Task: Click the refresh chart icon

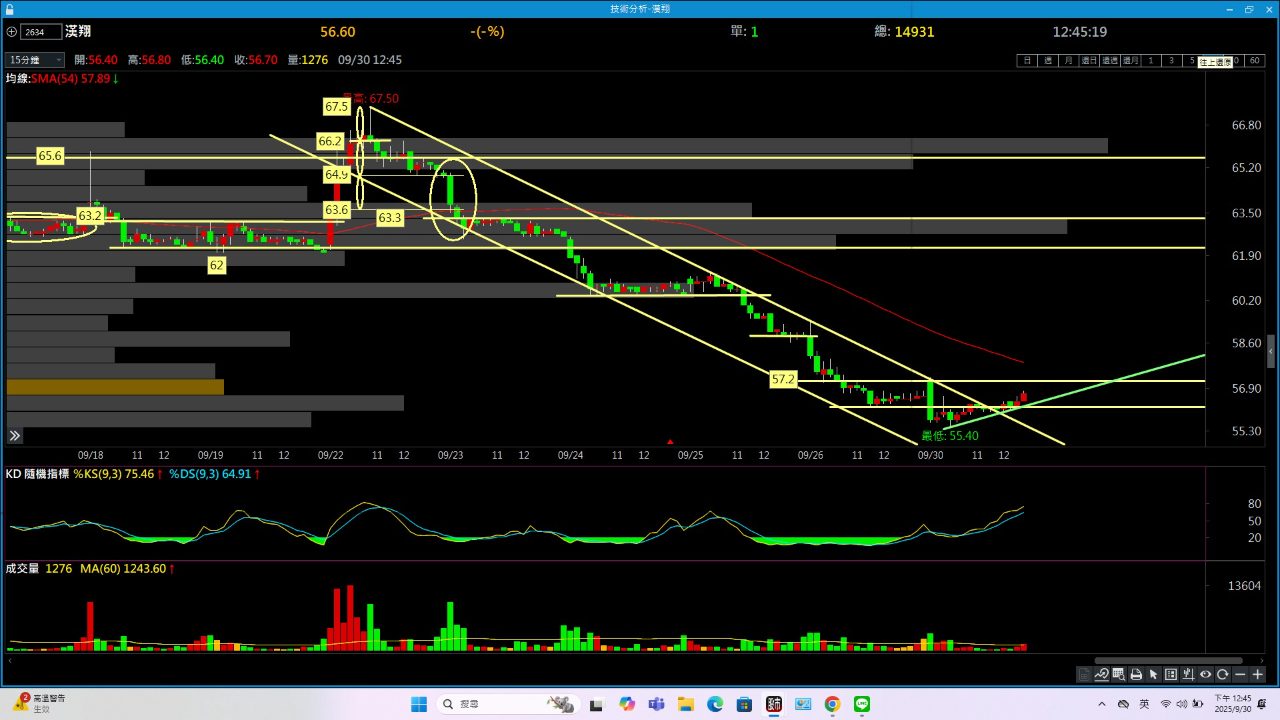Action: 1222,675
